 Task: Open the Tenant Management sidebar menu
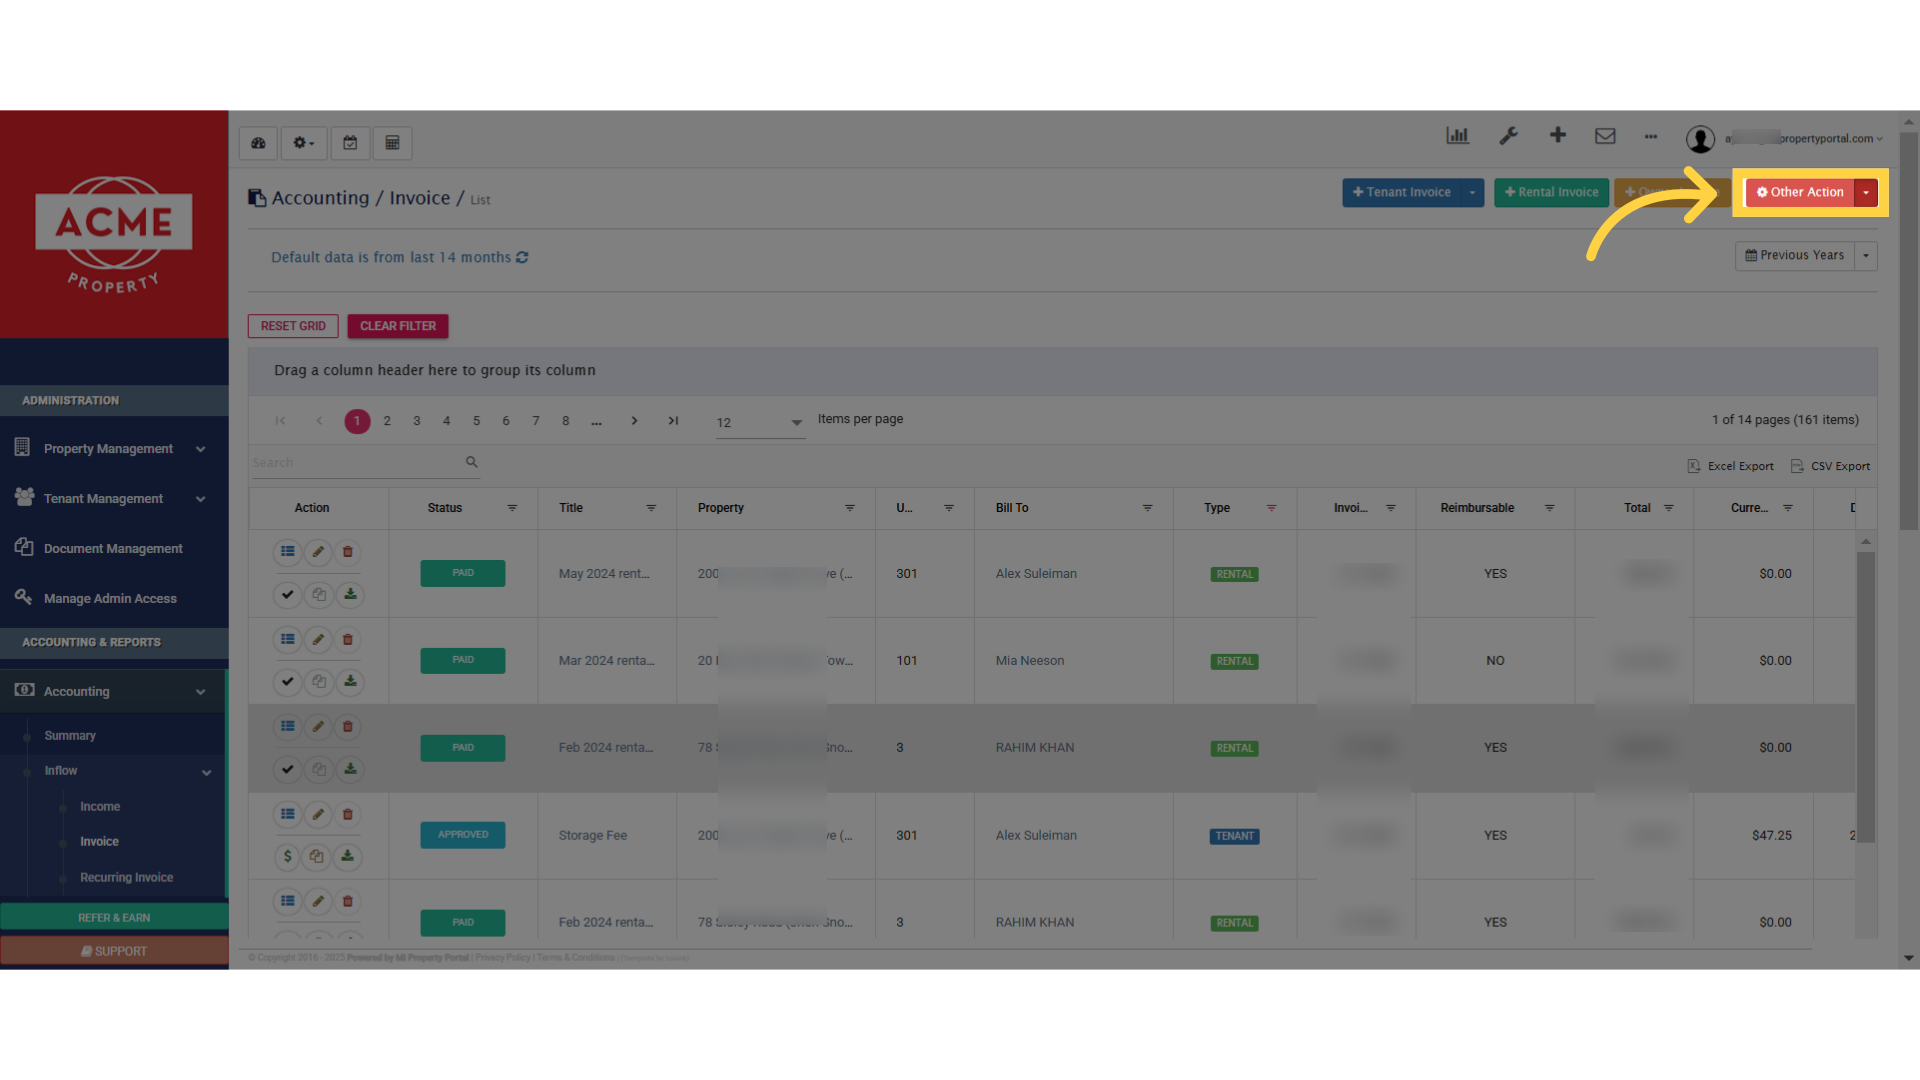pos(102,498)
